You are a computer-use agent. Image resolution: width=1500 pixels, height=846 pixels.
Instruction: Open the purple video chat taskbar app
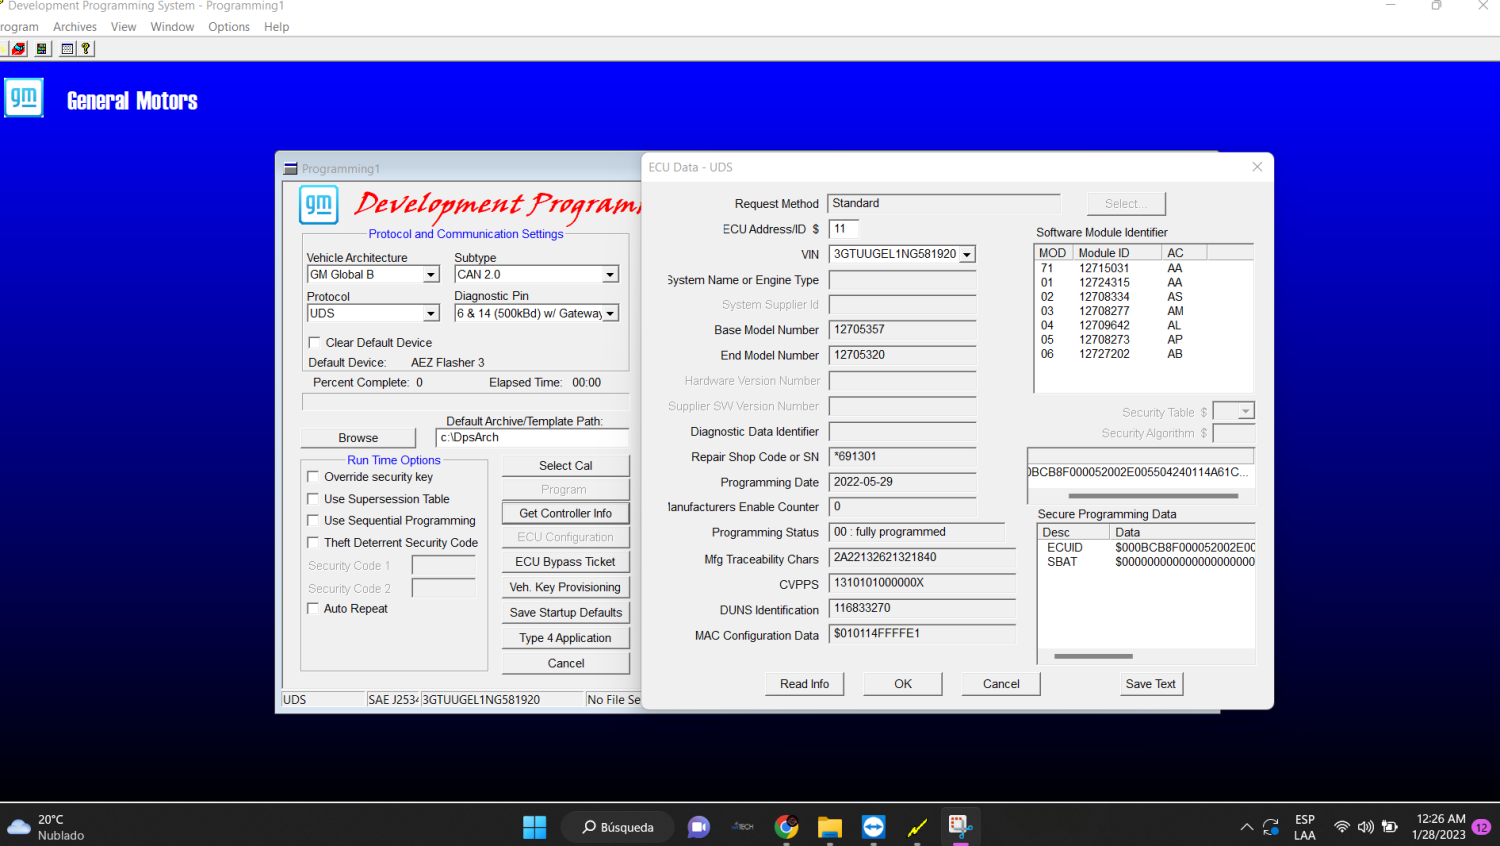(698, 827)
